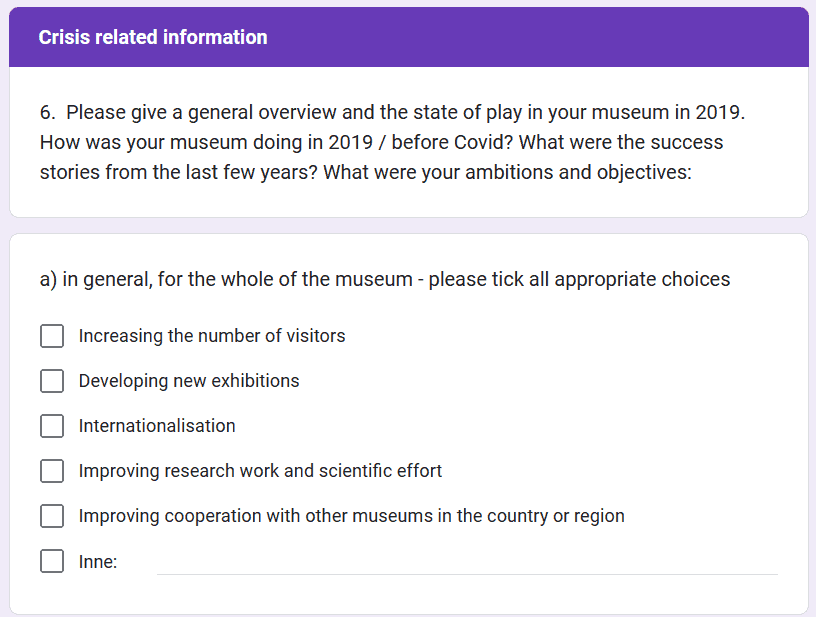The width and height of the screenshot is (816, 617).
Task: Click the Inne text input line
Action: (x=467, y=562)
